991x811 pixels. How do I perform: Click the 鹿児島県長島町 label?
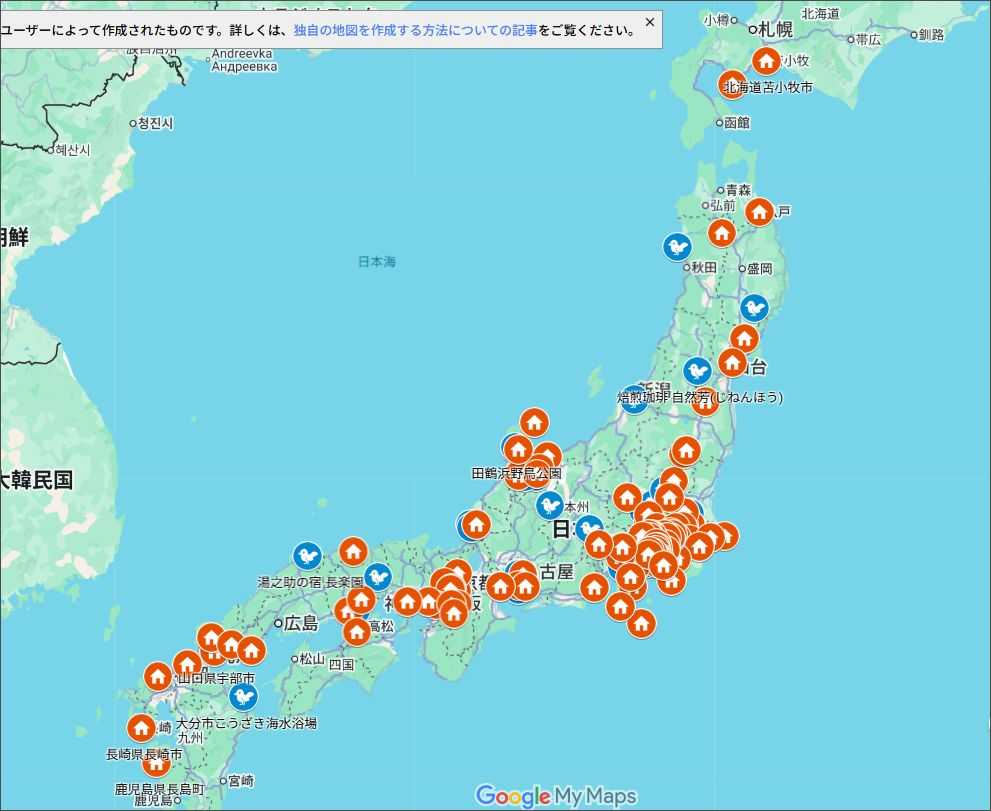(160, 790)
